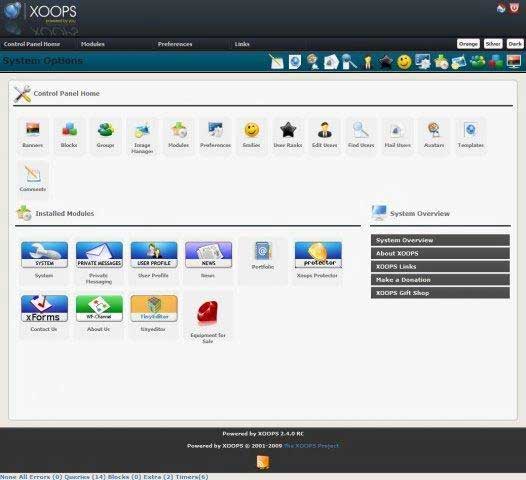This screenshot has height=480, width=526.
Task: Click the Errors (0) debug link
Action: click(46, 477)
